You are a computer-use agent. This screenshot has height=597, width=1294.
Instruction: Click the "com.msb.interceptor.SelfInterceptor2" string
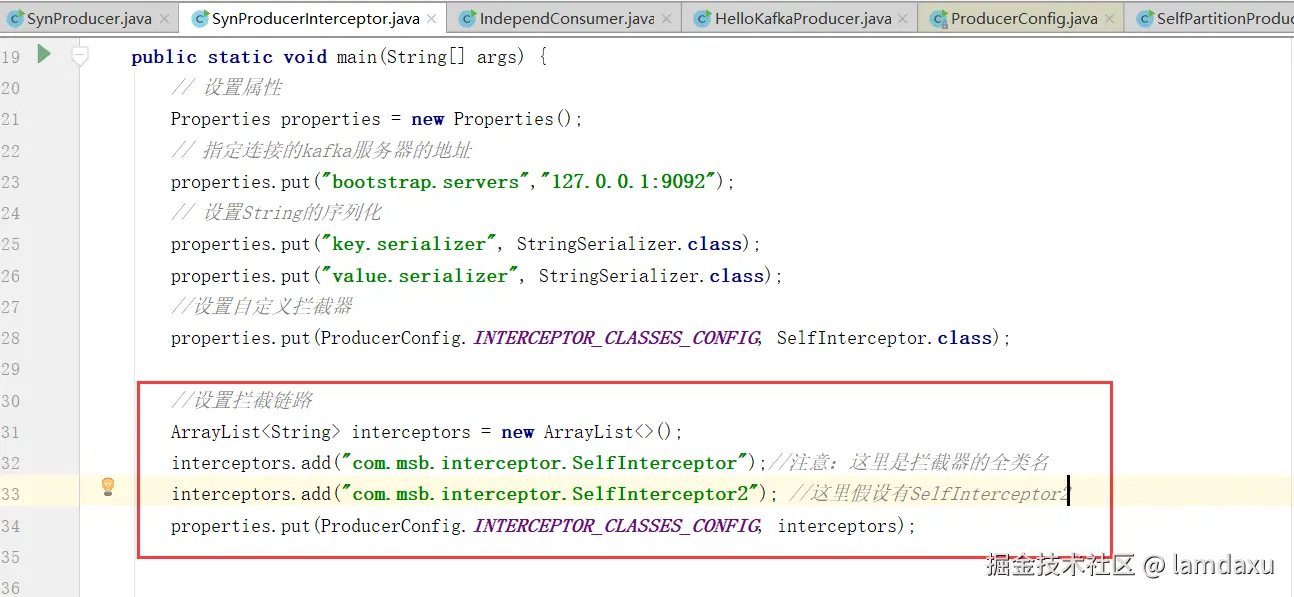[552, 494]
